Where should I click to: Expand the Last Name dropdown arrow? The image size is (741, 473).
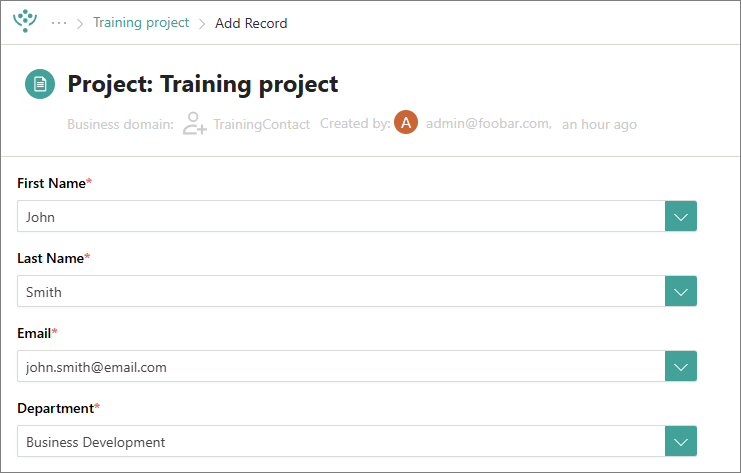pos(681,292)
